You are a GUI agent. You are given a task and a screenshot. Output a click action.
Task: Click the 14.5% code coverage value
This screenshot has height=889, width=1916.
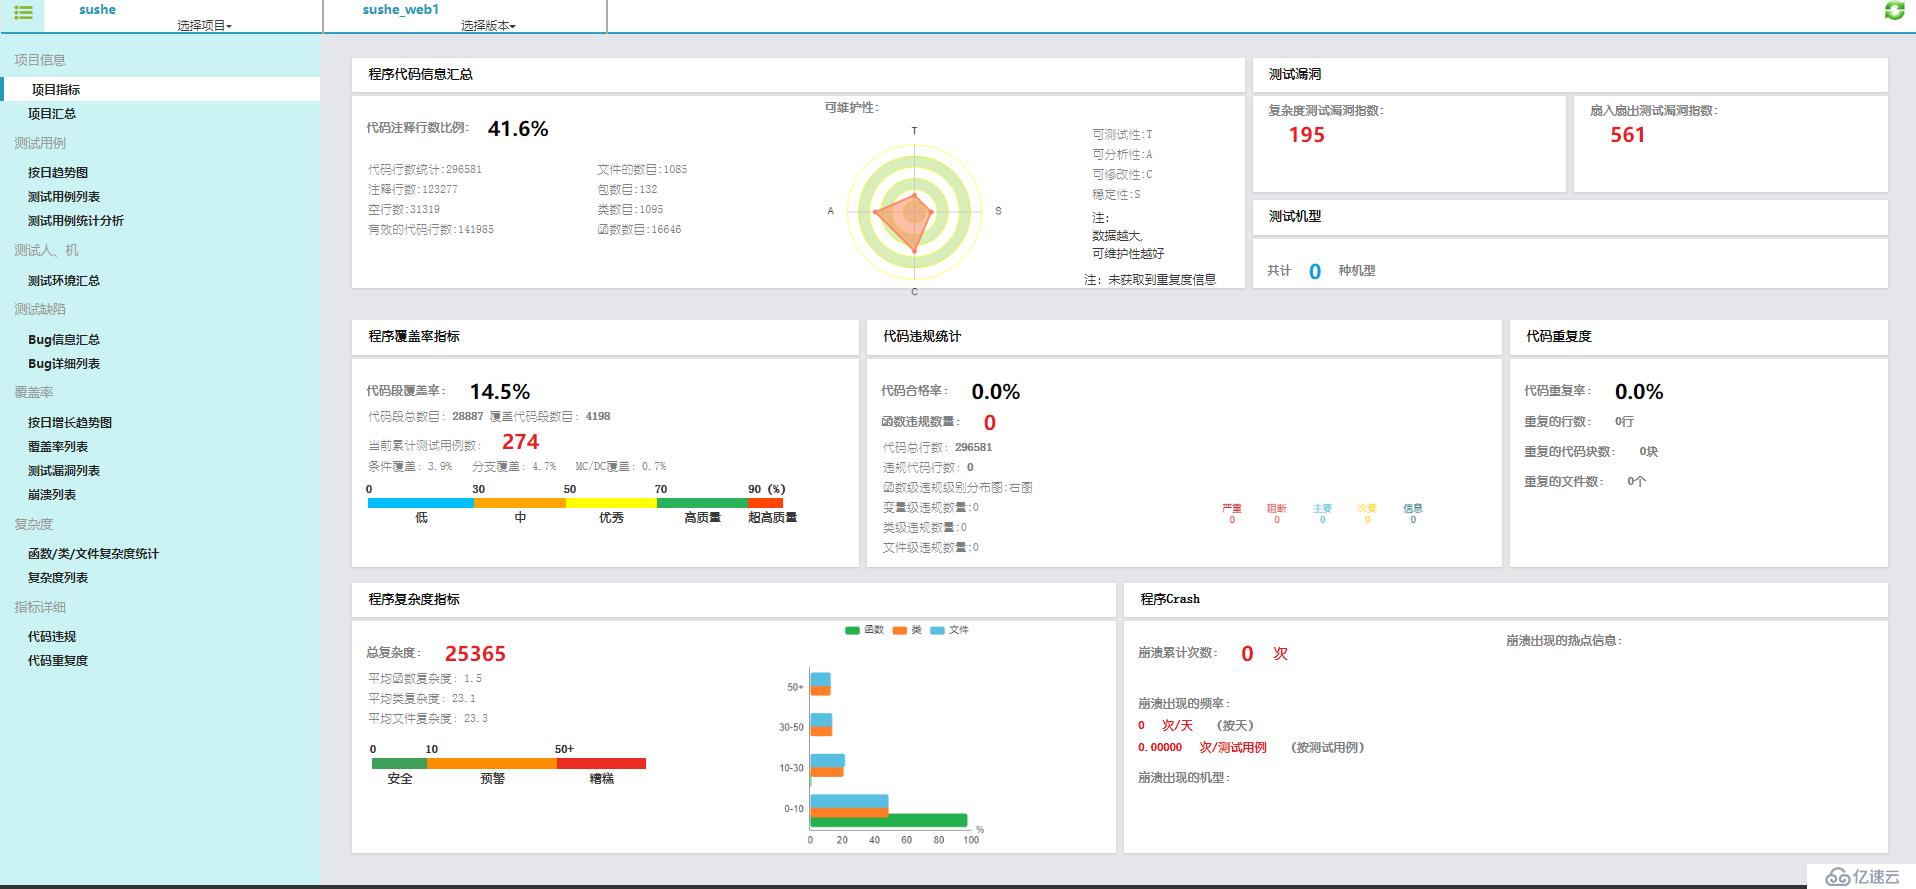click(500, 392)
